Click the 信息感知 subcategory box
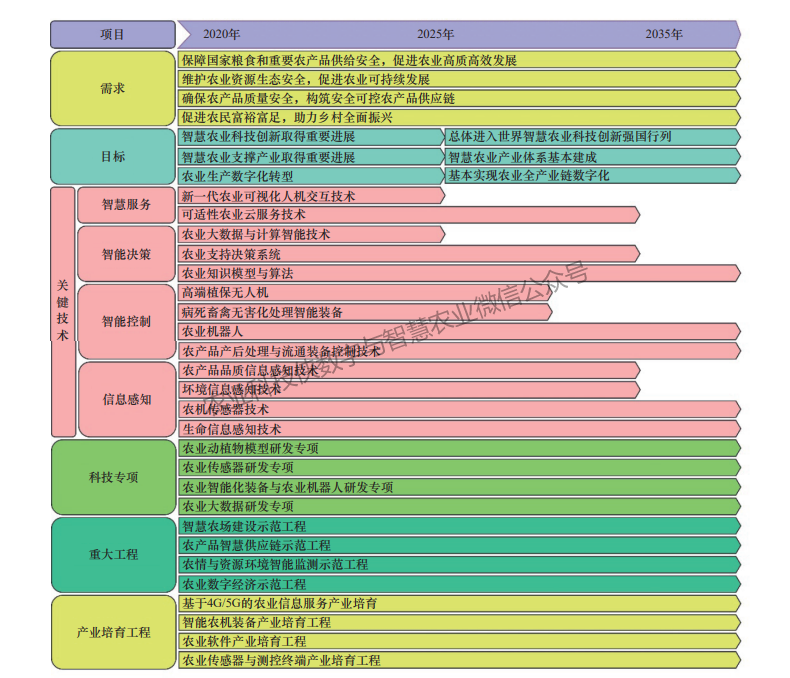This screenshot has width=790, height=678. [x=126, y=399]
